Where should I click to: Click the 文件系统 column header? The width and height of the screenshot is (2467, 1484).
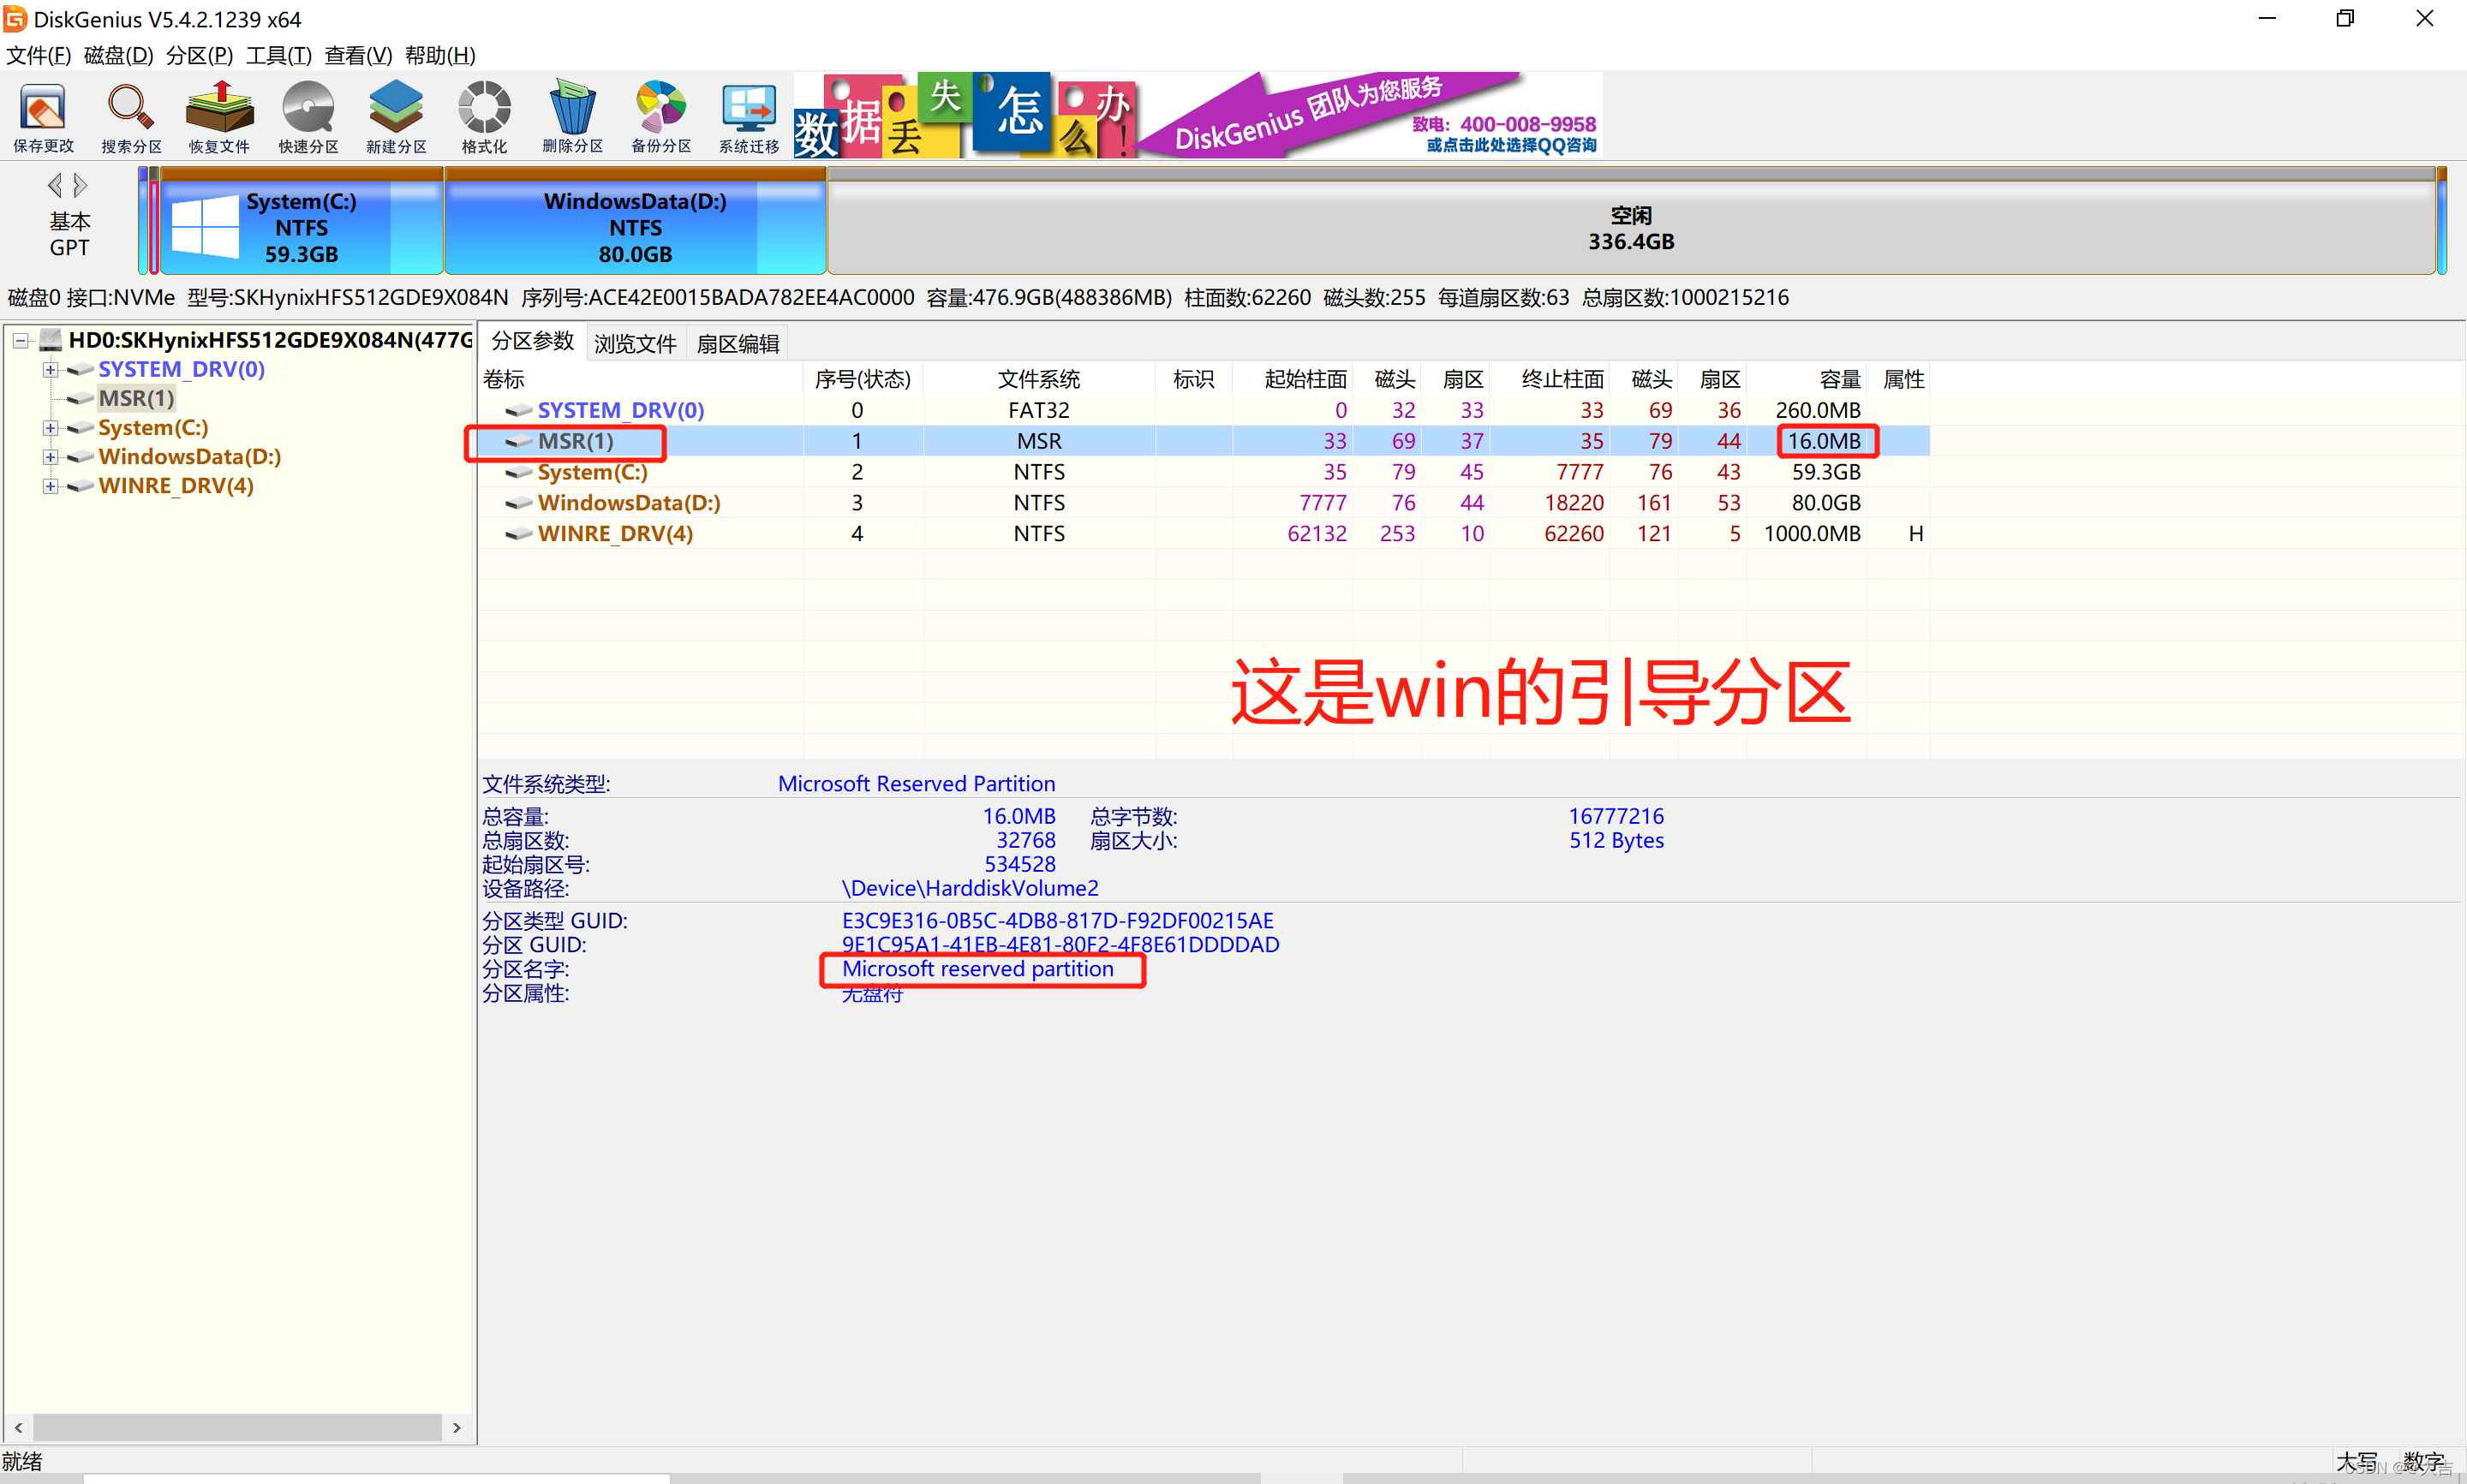1039,380
